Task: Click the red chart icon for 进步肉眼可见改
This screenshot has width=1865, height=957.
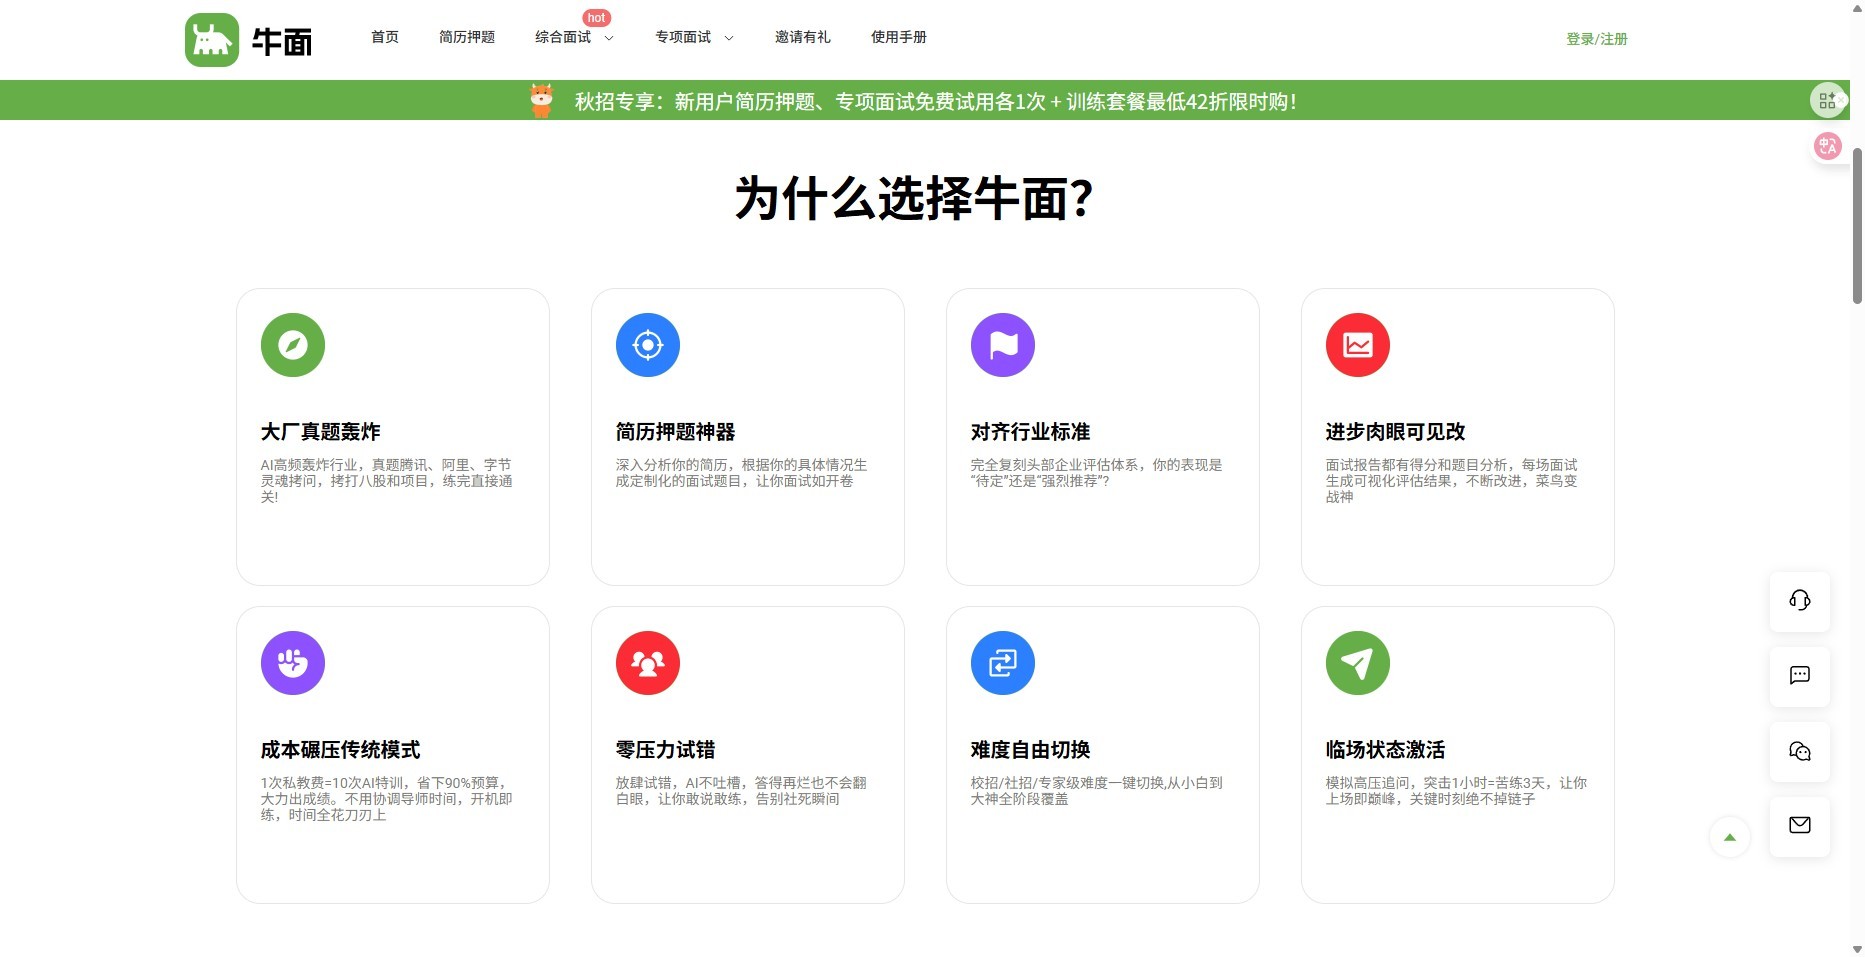Action: click(1358, 345)
